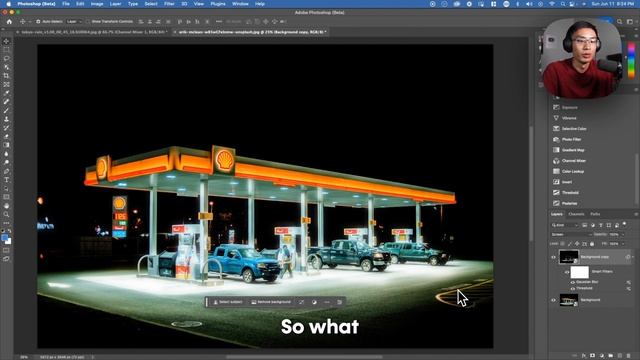Open the Kind layer filter dropdown
This screenshot has width=640, height=360.
point(565,225)
